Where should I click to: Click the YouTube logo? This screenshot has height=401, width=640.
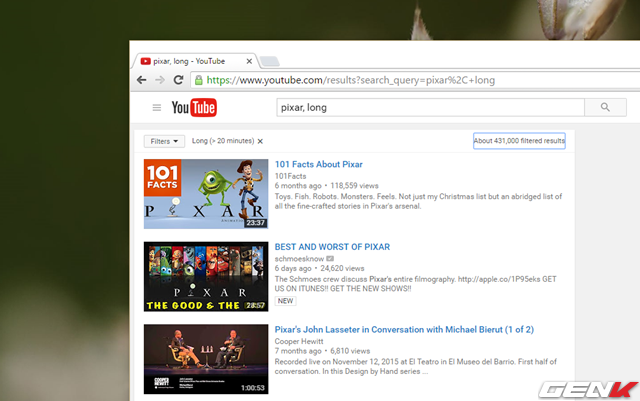(x=194, y=108)
